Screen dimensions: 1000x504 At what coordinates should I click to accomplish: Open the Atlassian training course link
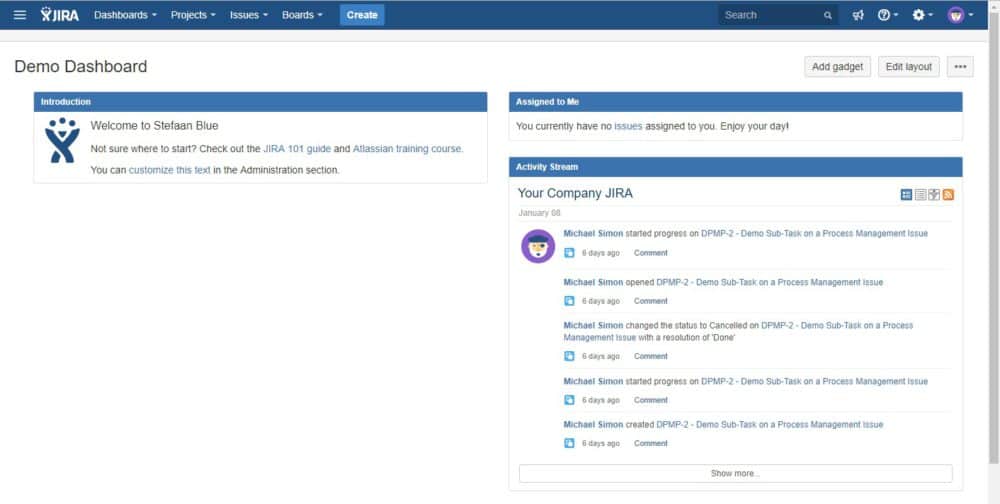pos(407,149)
